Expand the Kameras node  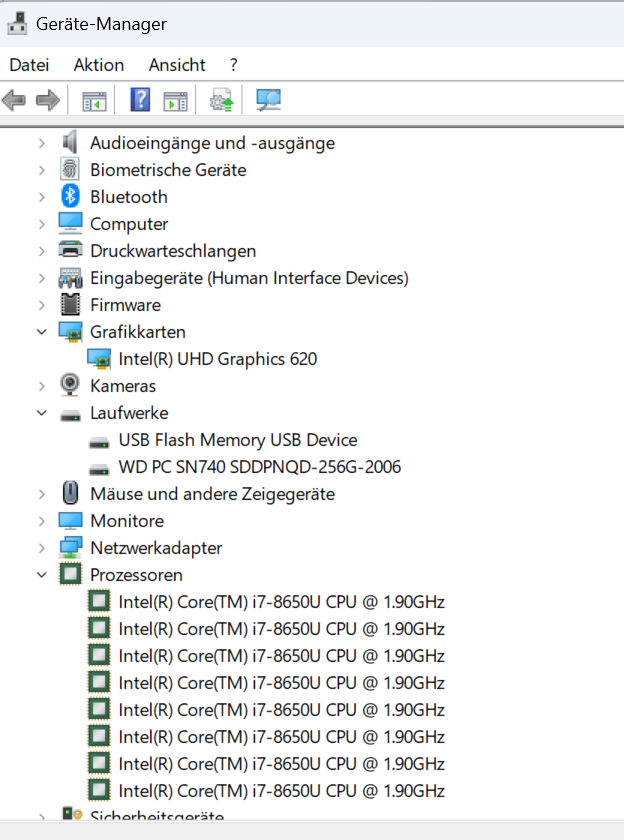click(42, 386)
